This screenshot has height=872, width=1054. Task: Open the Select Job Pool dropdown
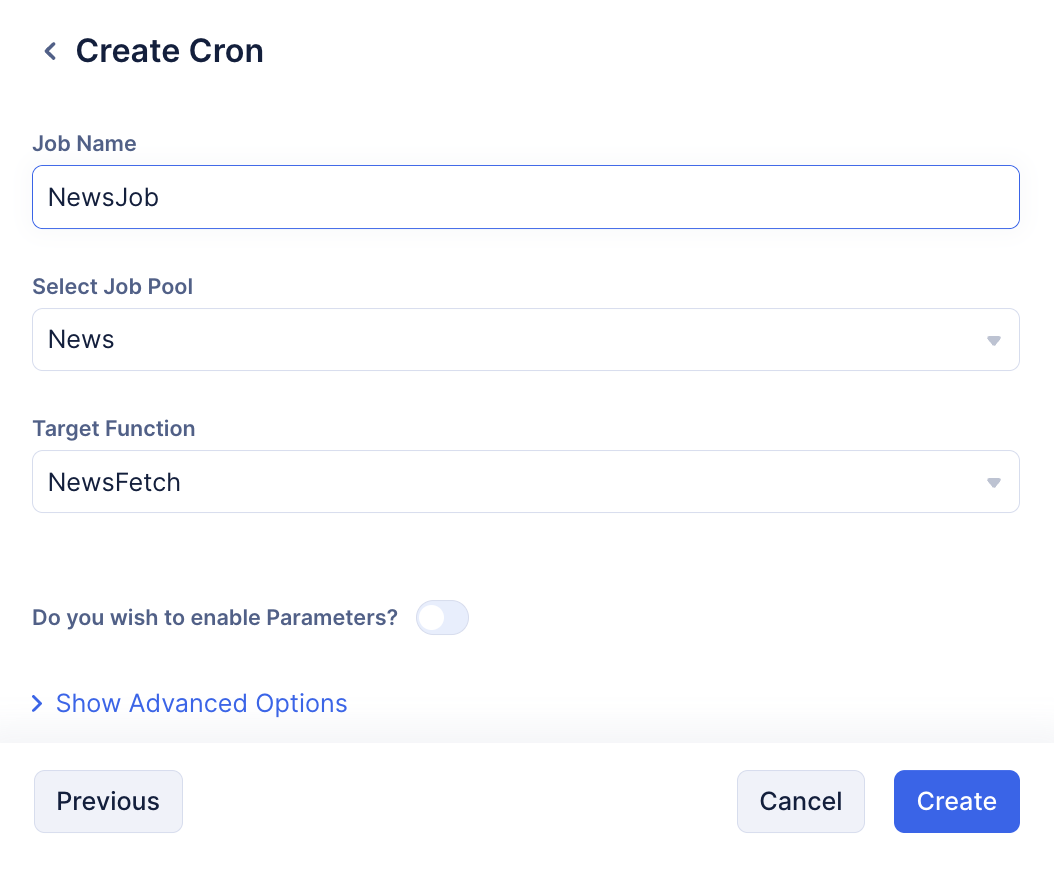[x=526, y=340]
